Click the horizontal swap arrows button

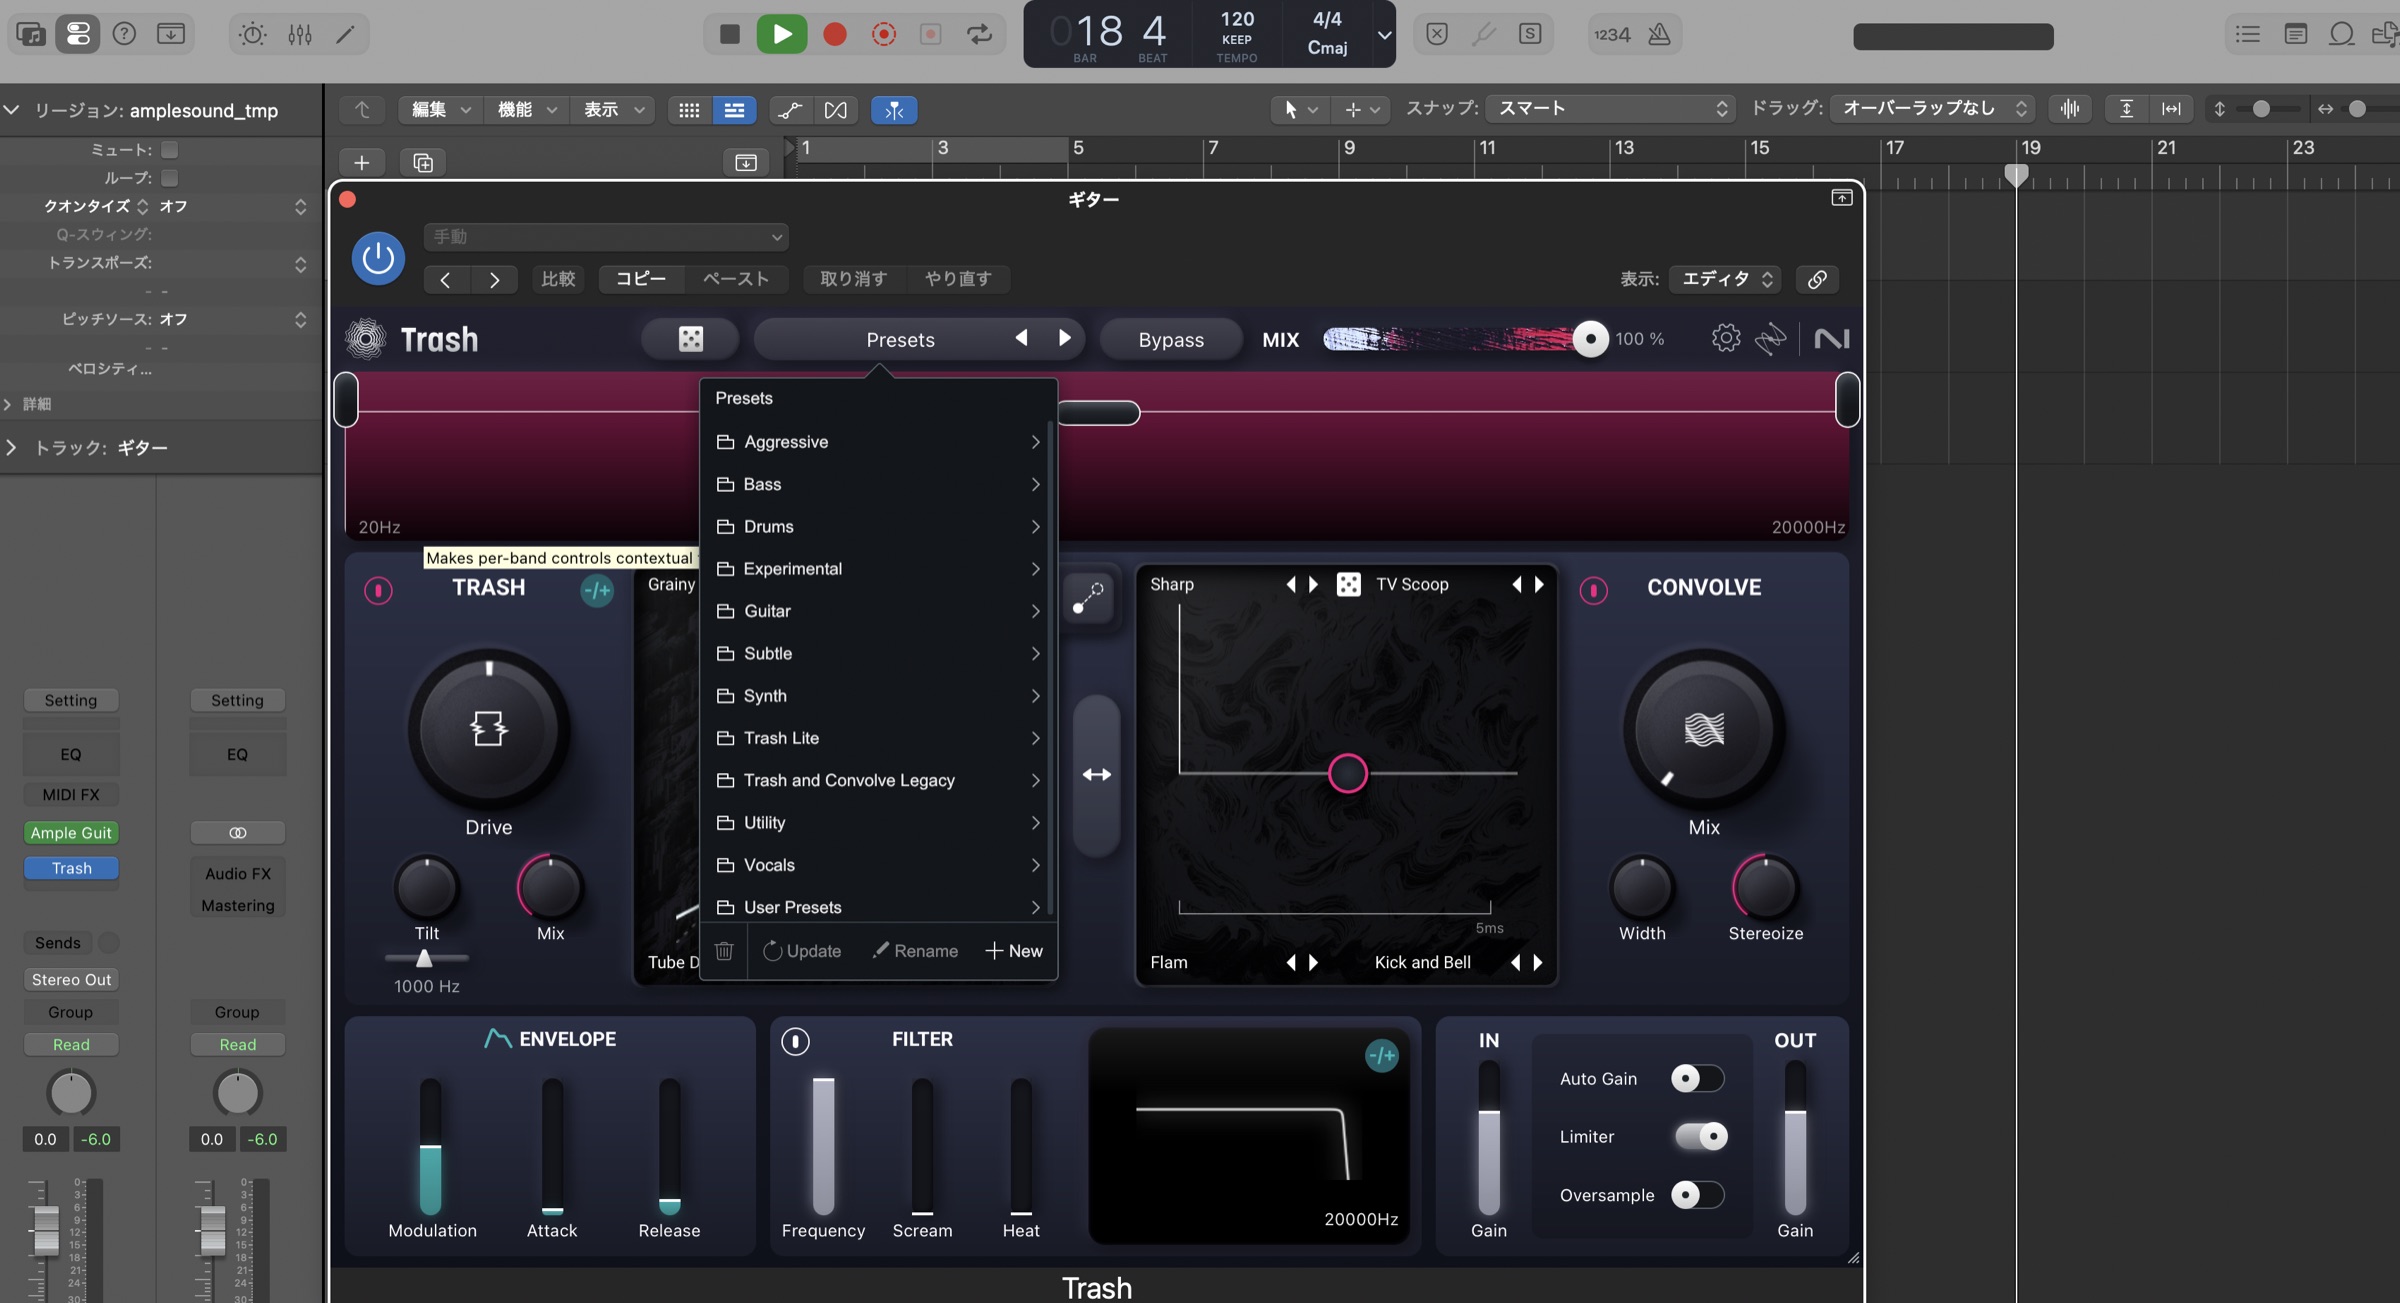(x=1097, y=775)
